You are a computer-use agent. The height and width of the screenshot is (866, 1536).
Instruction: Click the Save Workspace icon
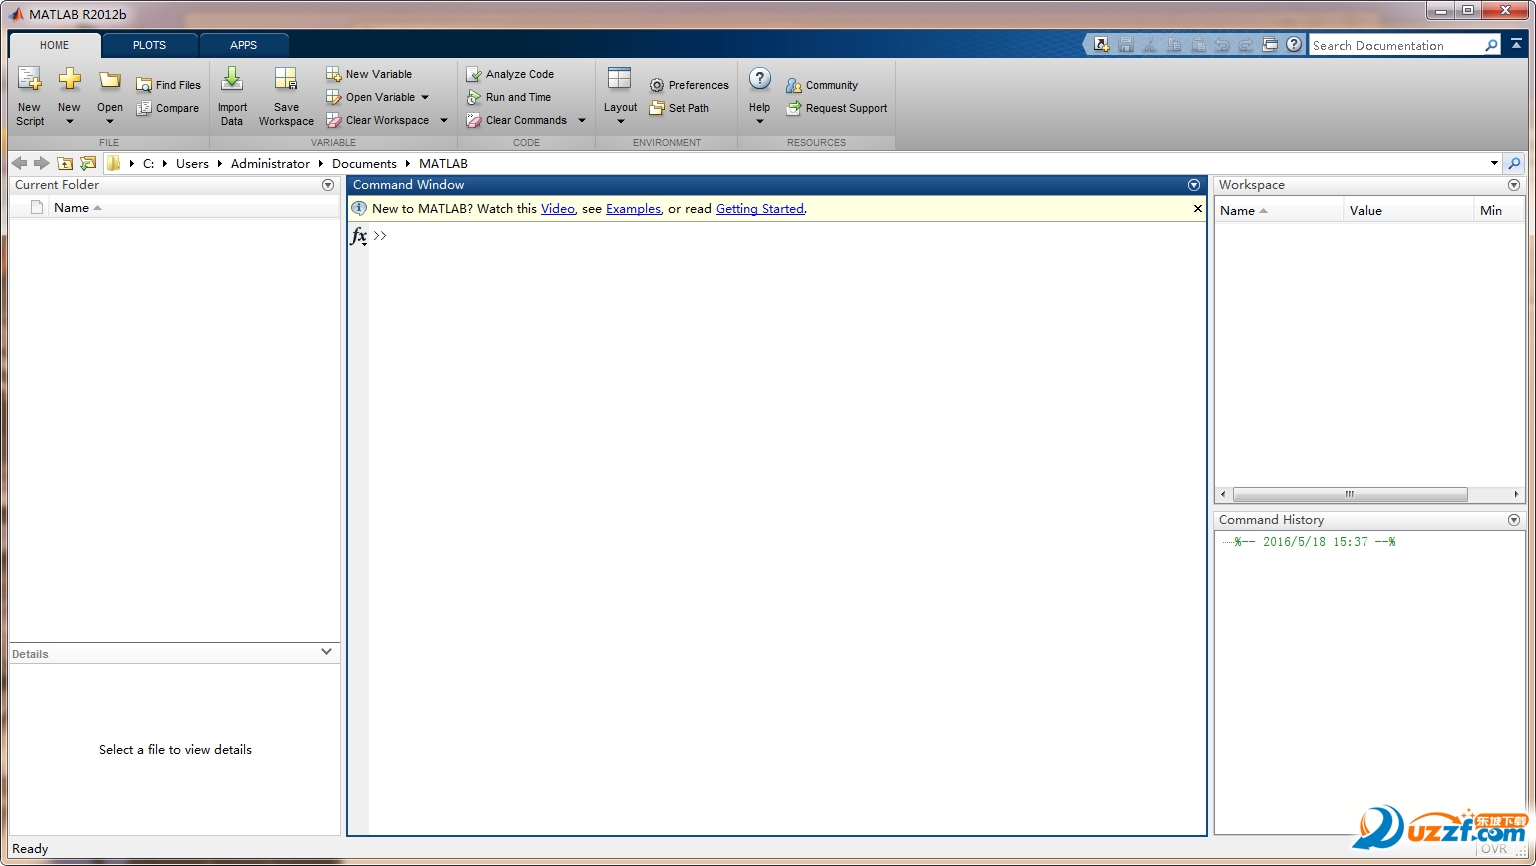(286, 80)
